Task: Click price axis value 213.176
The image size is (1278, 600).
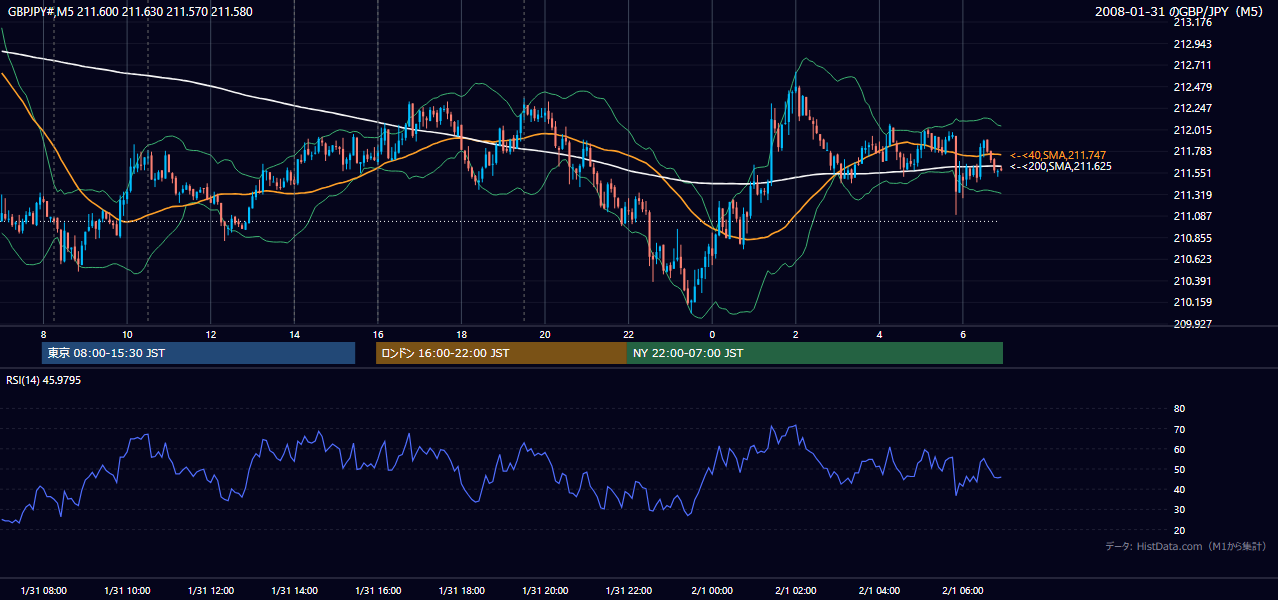Action: (x=1193, y=22)
